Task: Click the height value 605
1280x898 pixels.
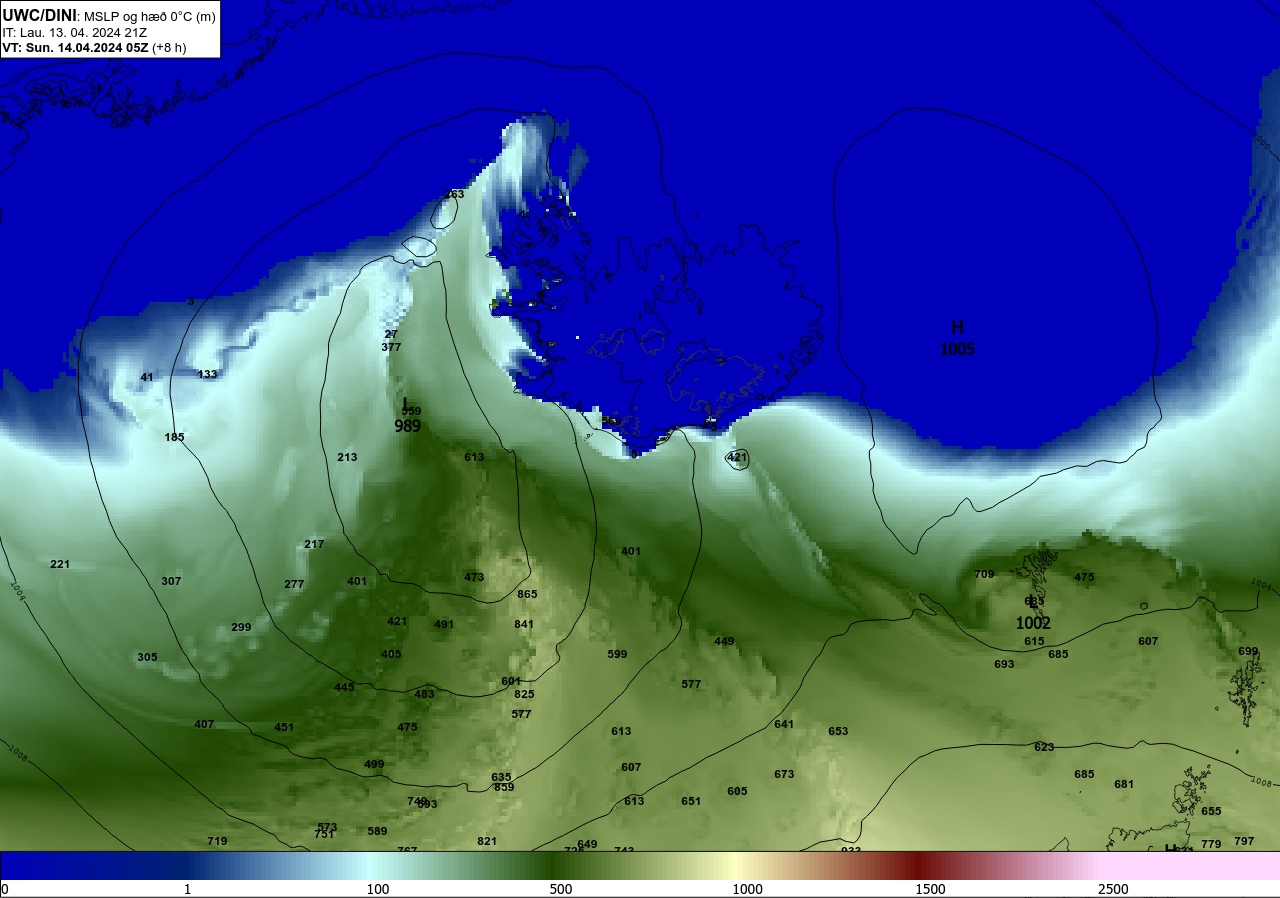Action: click(737, 791)
